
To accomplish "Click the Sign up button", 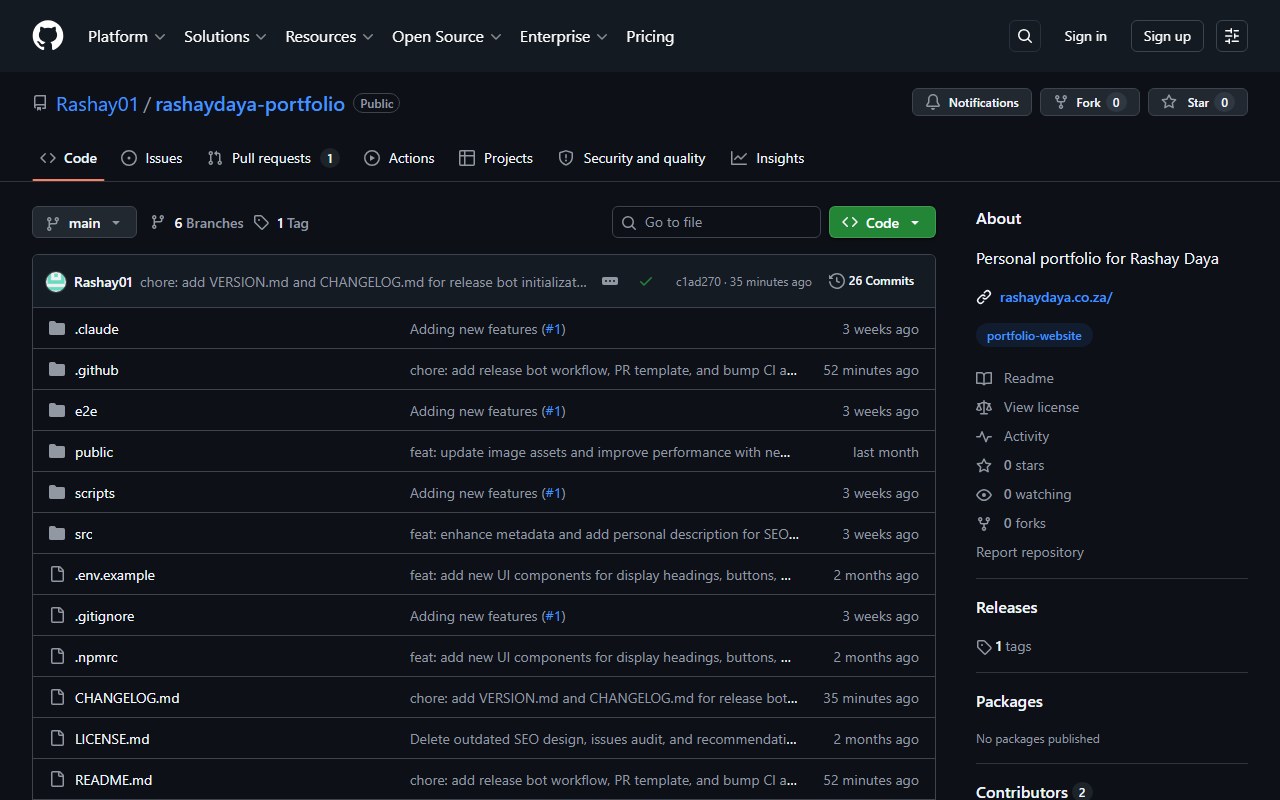I will pos(1167,36).
